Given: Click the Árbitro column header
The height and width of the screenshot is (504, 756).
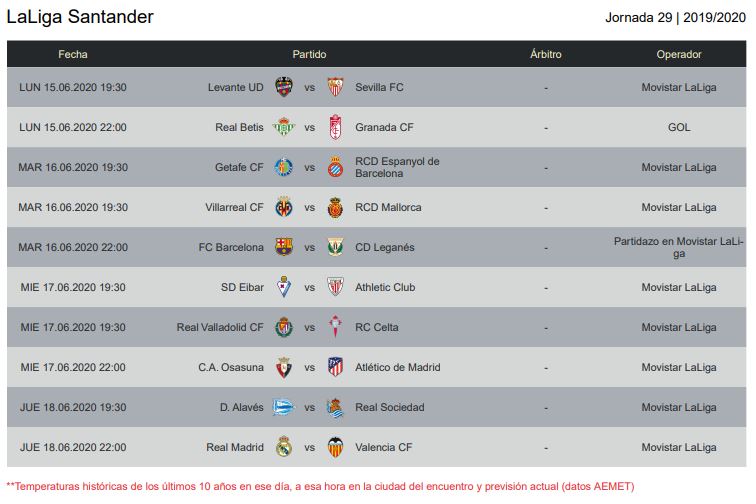Looking at the screenshot, I should (546, 54).
